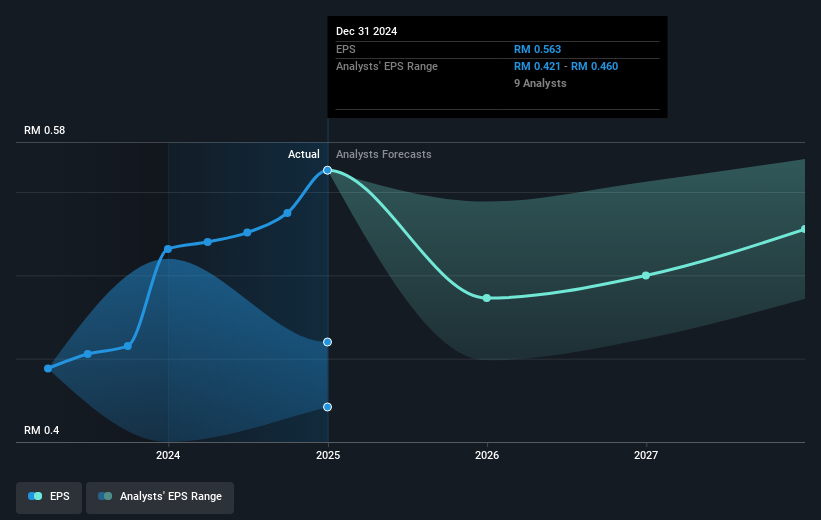Click the 2026 x-axis label

click(487, 455)
